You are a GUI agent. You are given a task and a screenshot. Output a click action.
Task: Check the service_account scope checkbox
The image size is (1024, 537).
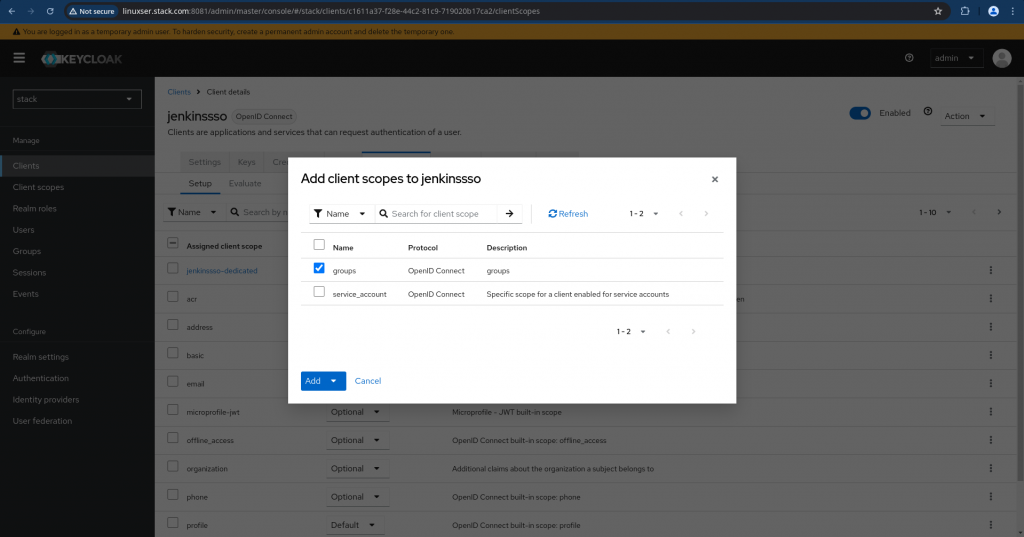tap(319, 292)
